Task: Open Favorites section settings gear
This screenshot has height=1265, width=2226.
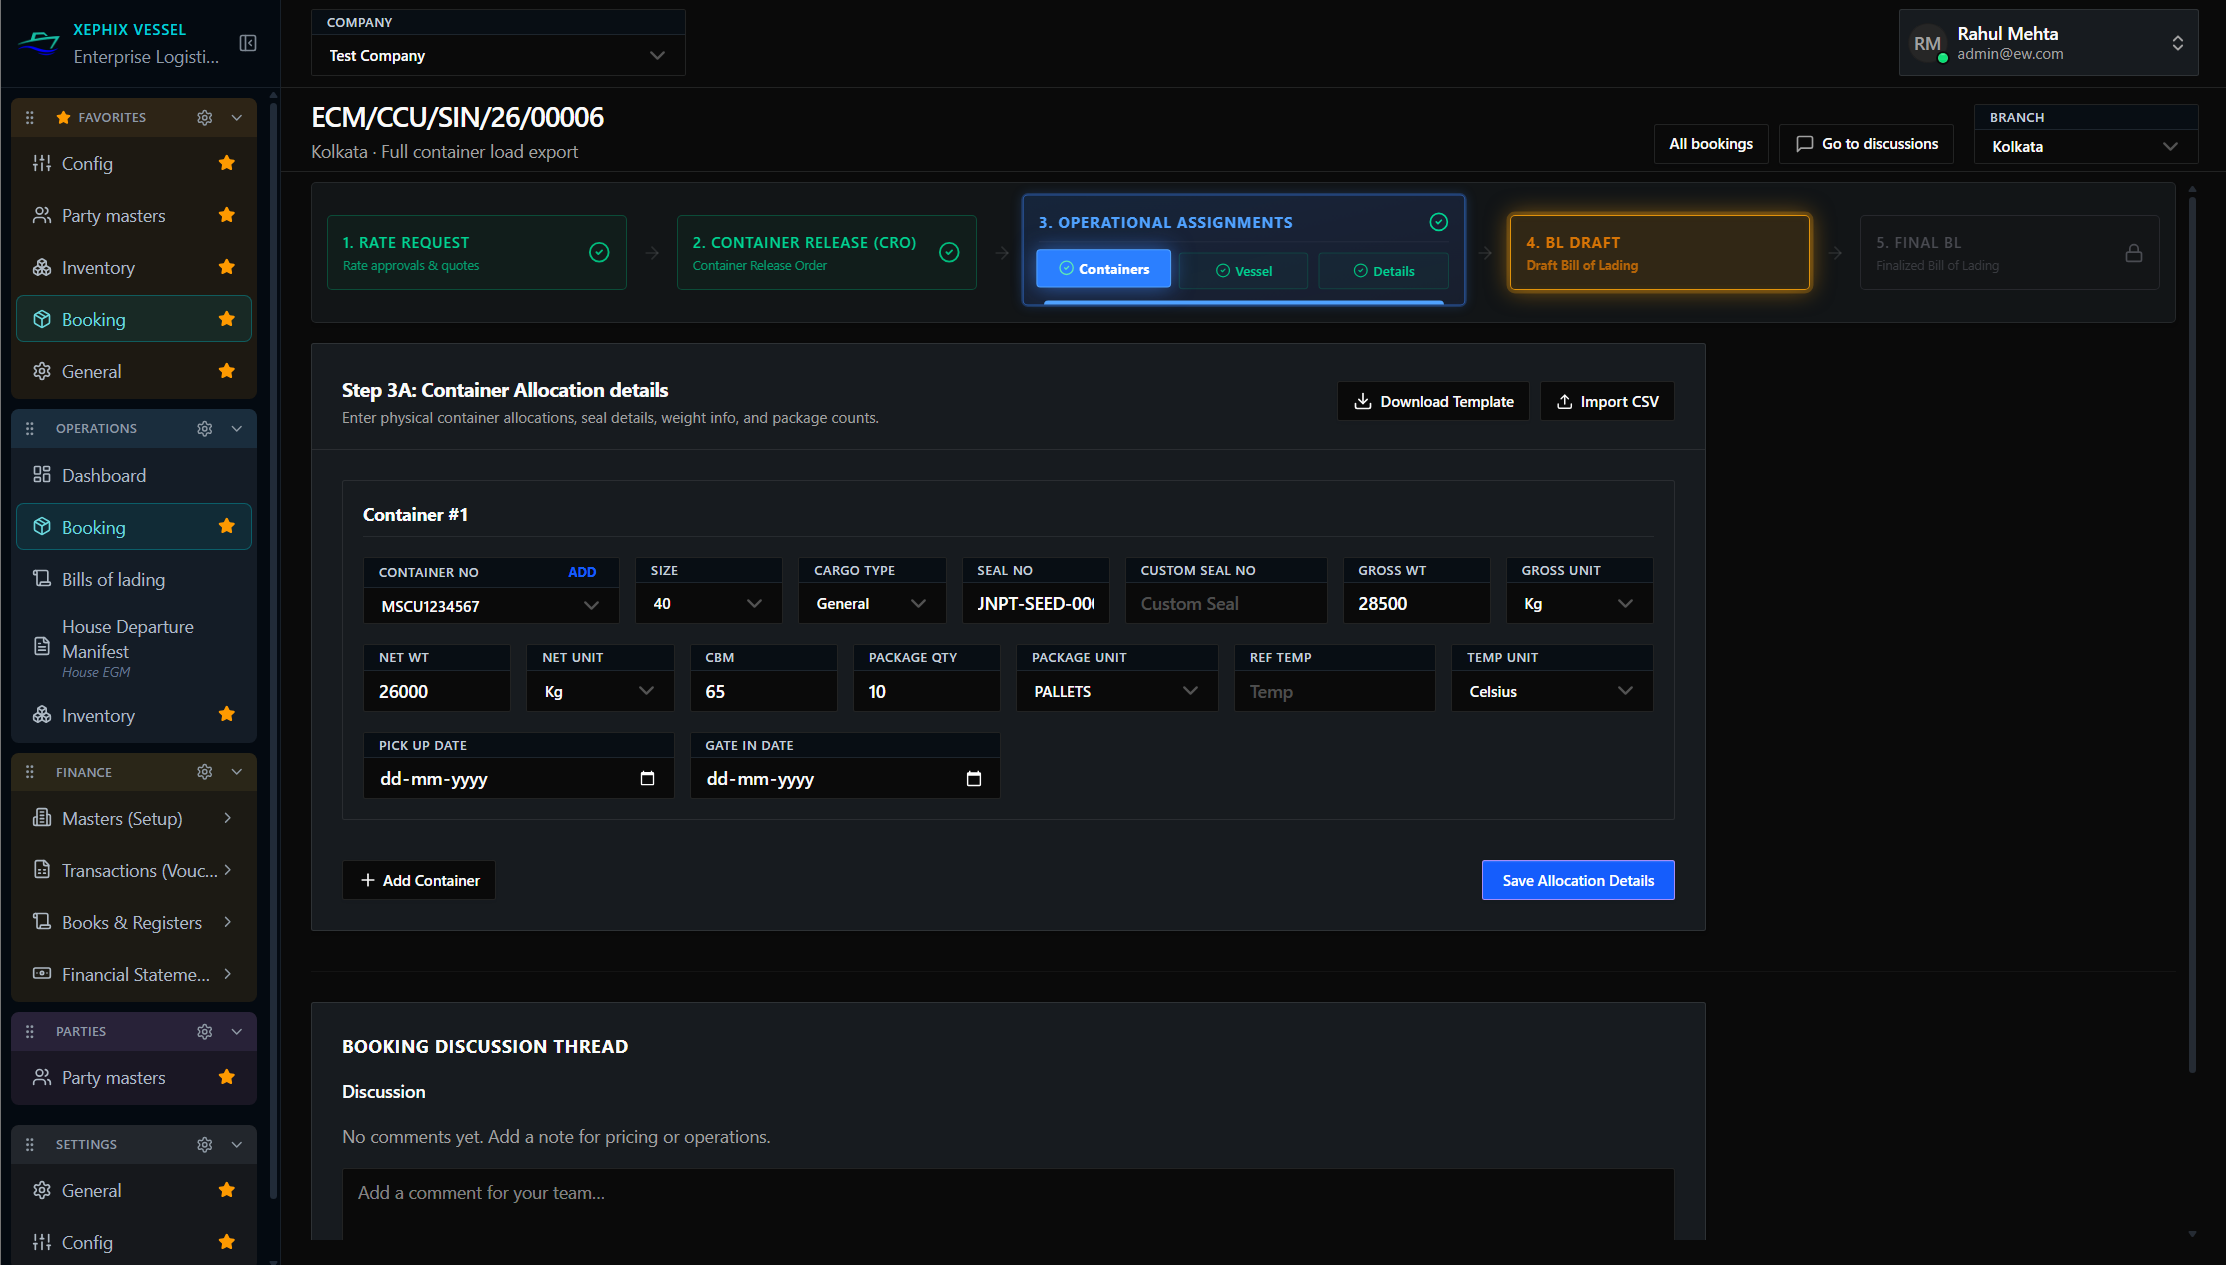Action: (x=205, y=118)
